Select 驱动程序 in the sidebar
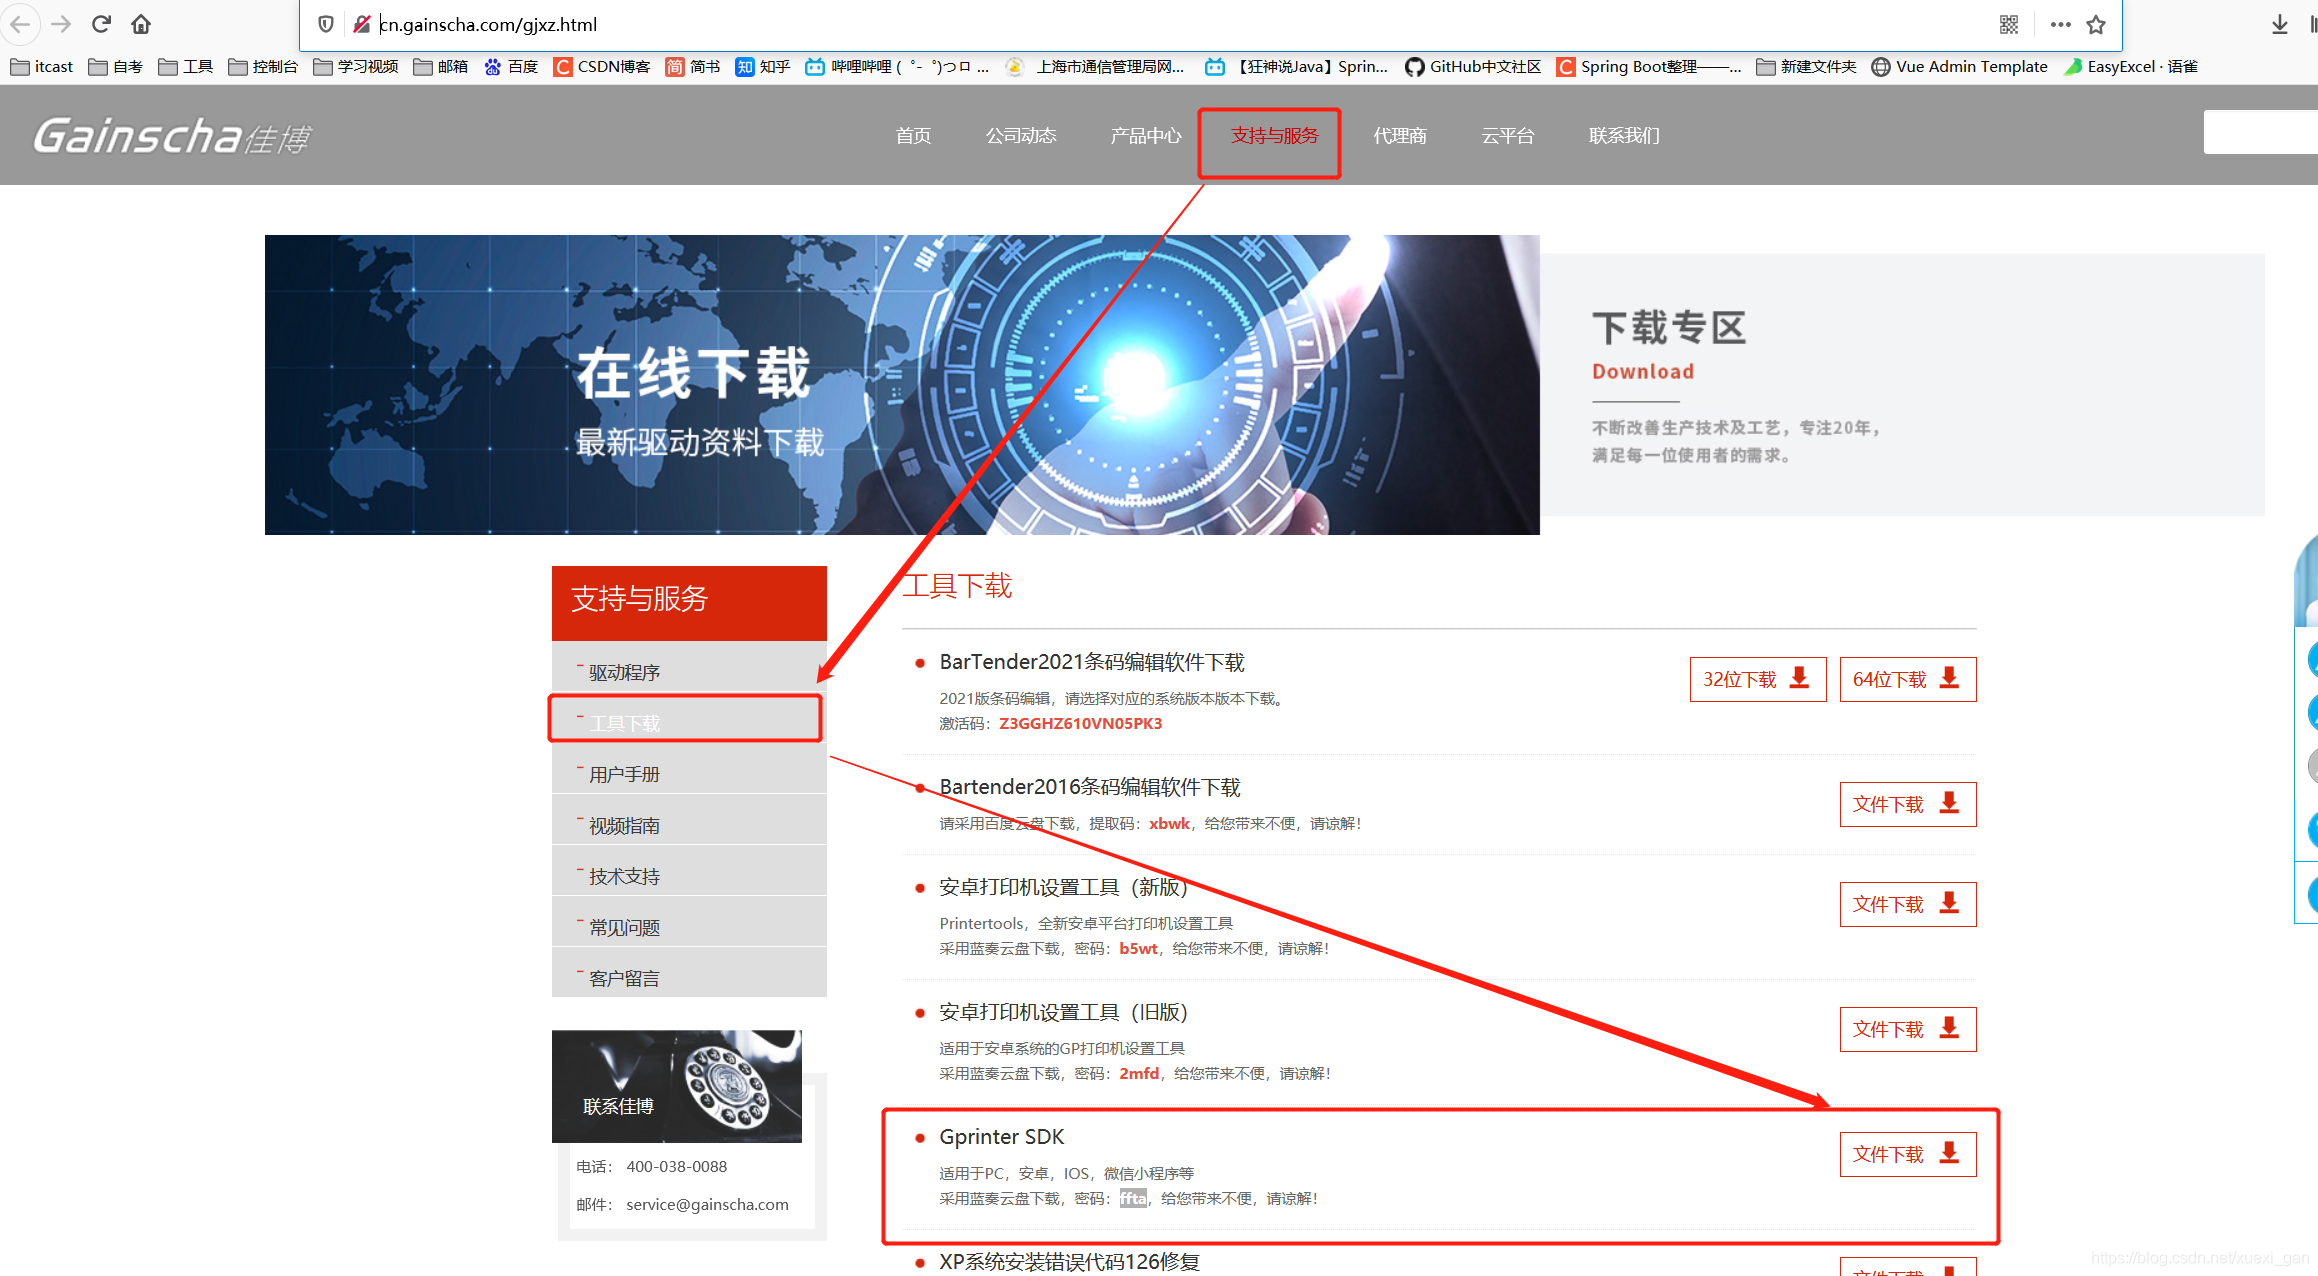The height and width of the screenshot is (1276, 2318). (624, 672)
